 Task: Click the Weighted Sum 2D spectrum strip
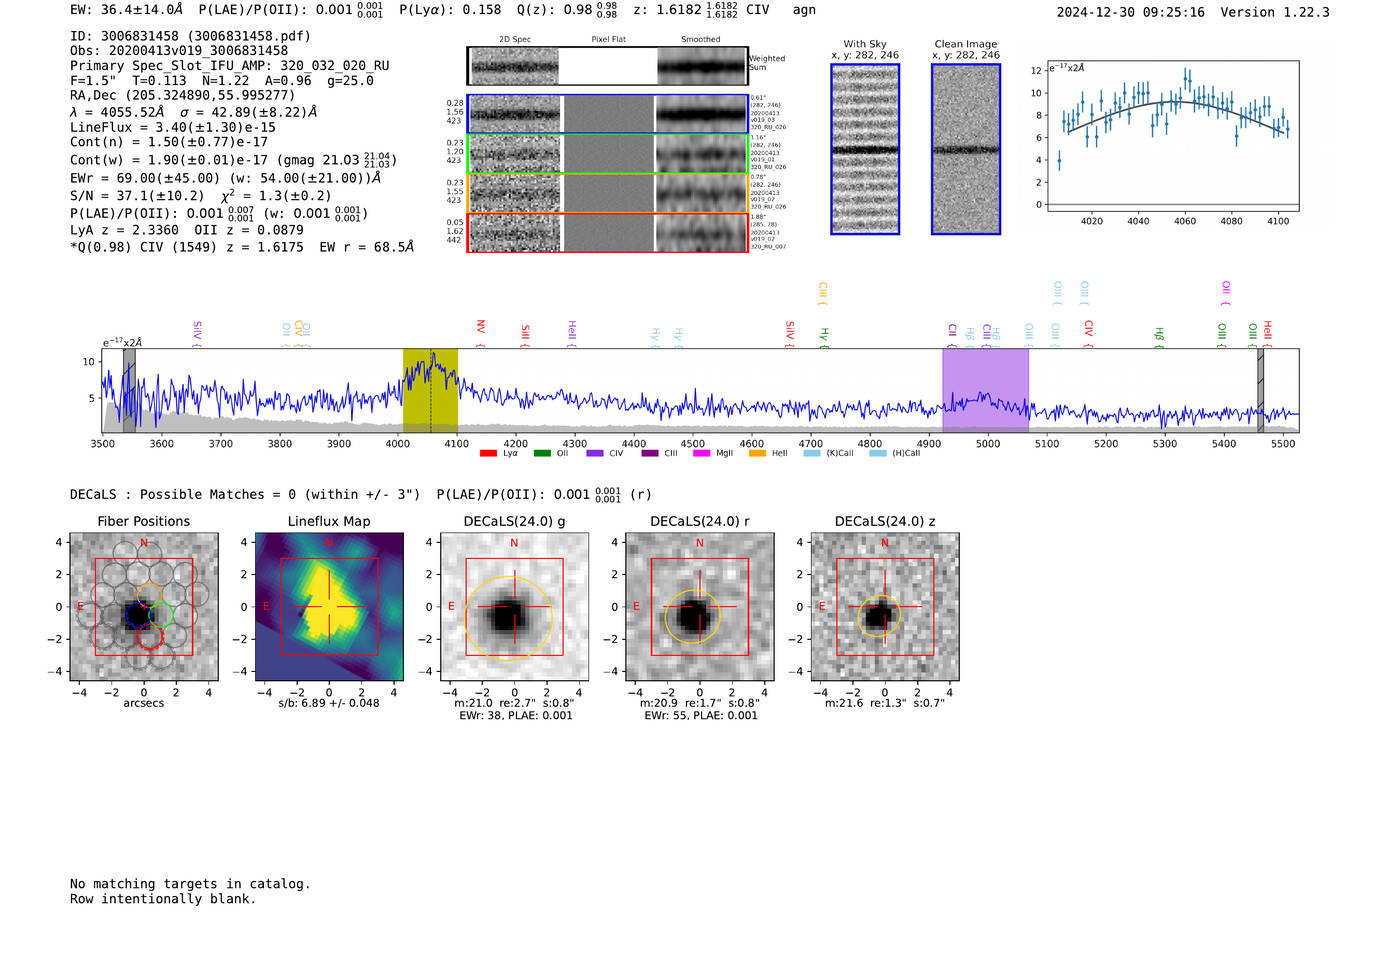point(608,66)
